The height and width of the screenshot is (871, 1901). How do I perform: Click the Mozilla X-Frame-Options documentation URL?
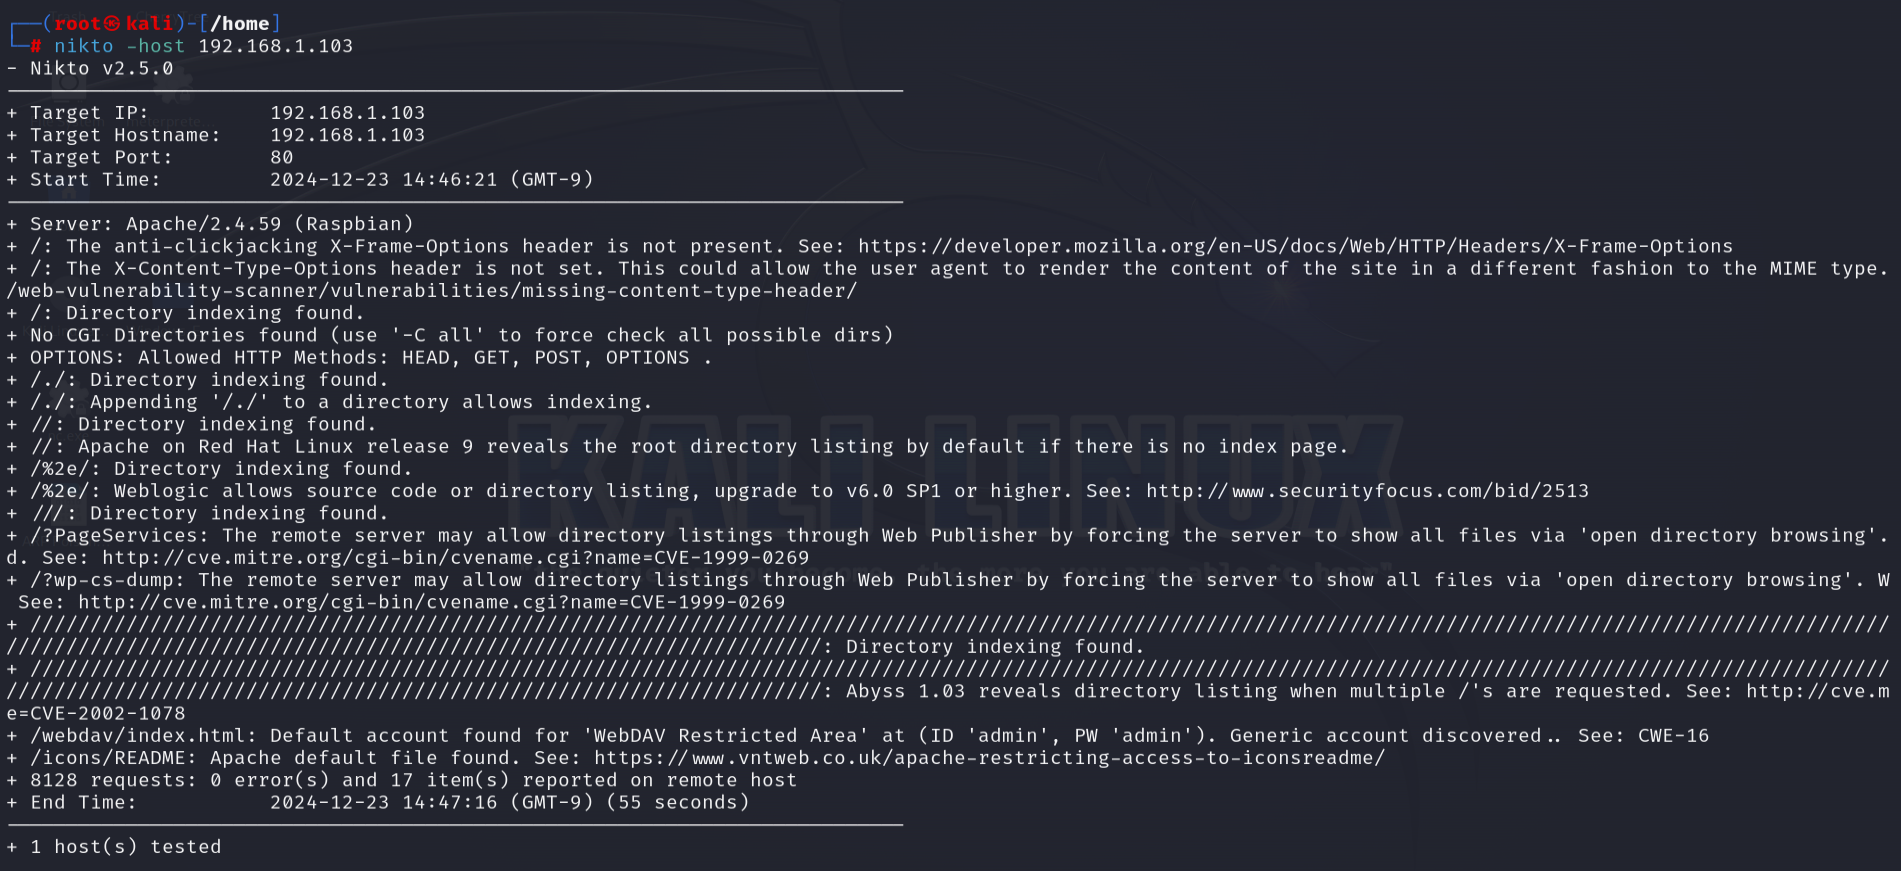tap(1295, 246)
